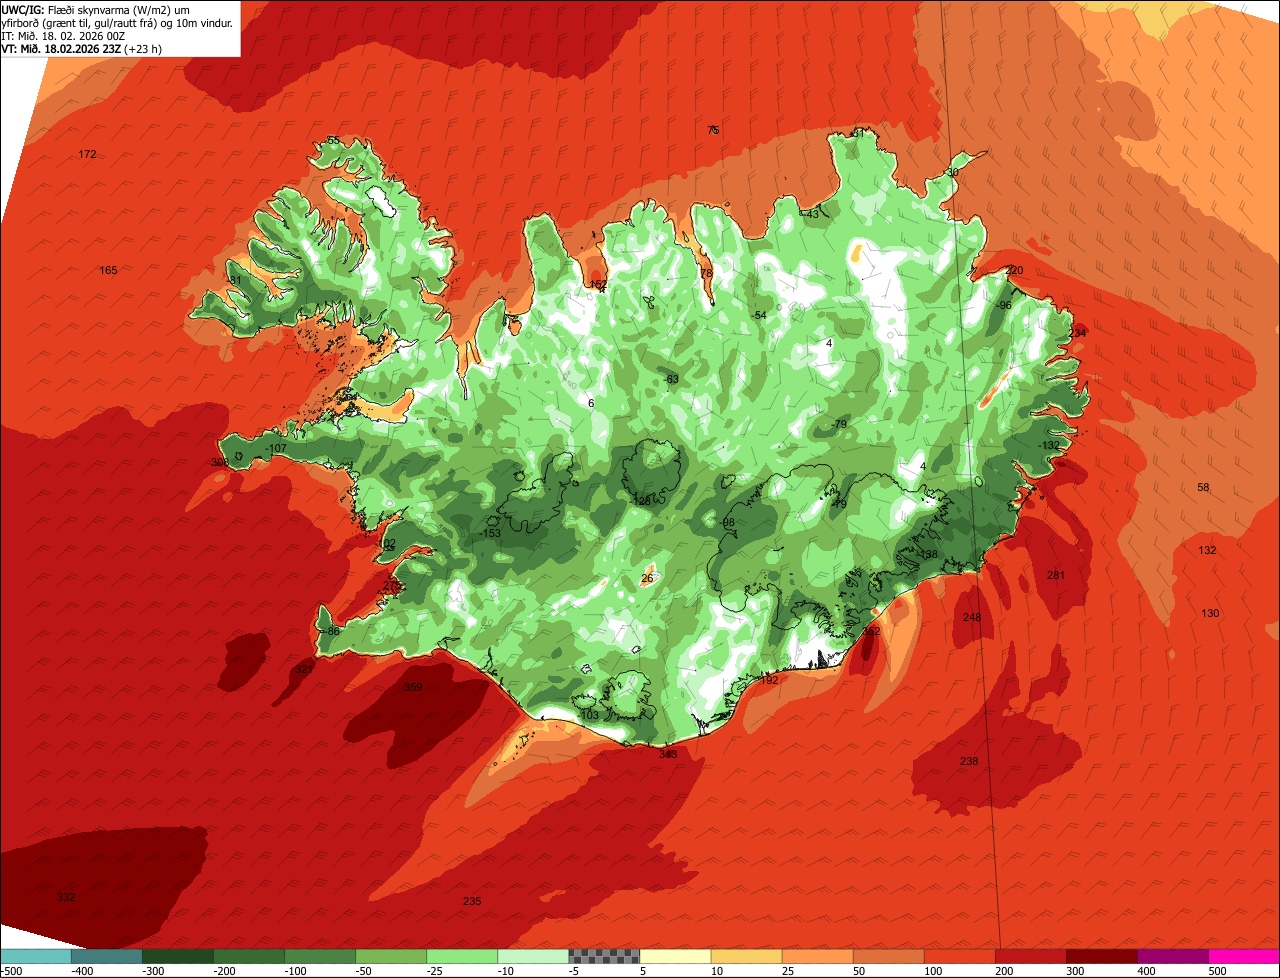Click the value '-43' in the northeast
Image resolution: width=1280 pixels, height=978 pixels.
coord(810,214)
